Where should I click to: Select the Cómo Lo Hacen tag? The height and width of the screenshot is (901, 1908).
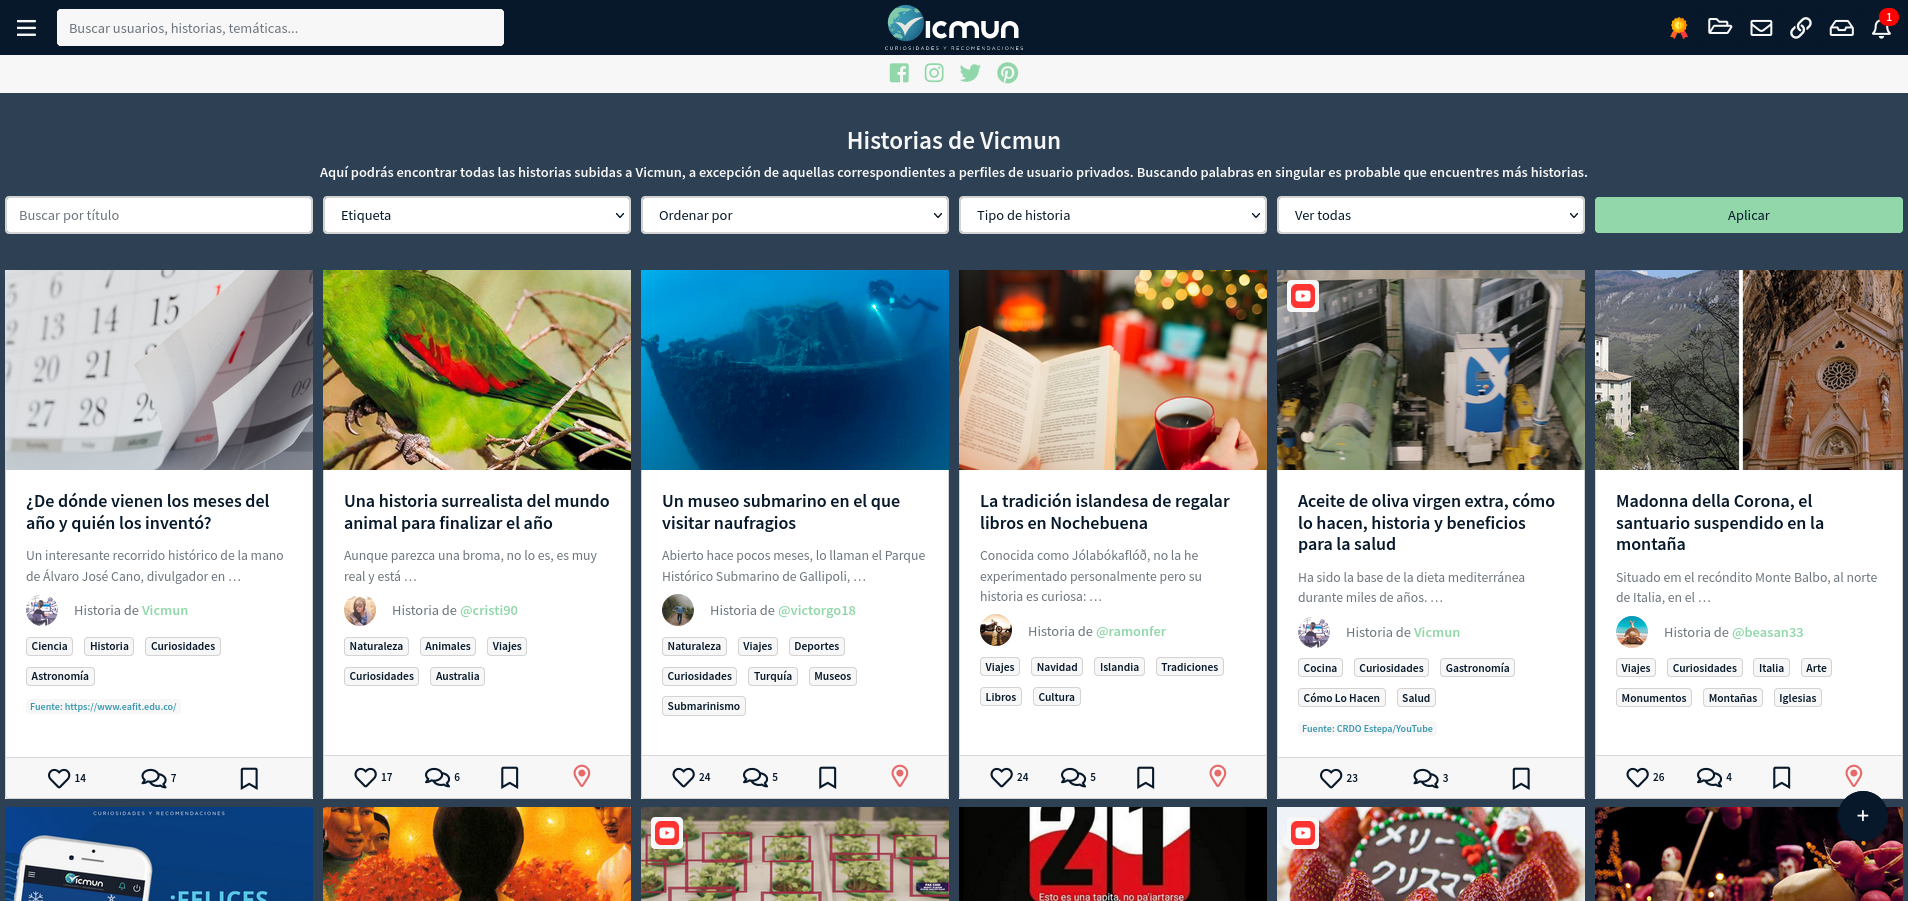tap(1342, 698)
